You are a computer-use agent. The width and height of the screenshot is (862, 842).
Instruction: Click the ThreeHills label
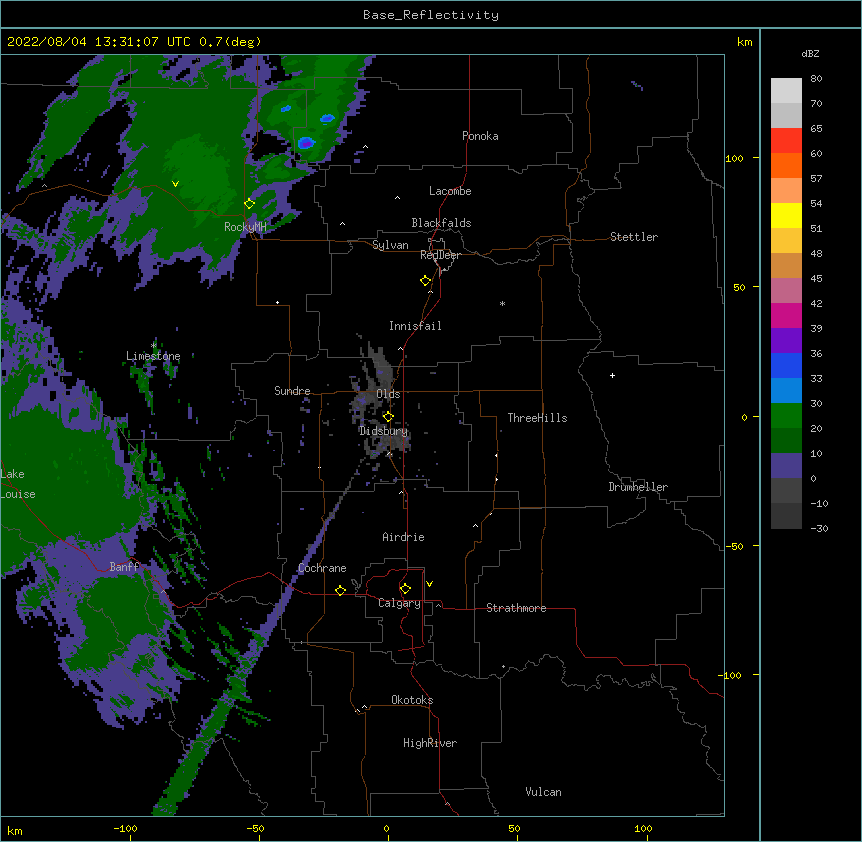tap(538, 418)
